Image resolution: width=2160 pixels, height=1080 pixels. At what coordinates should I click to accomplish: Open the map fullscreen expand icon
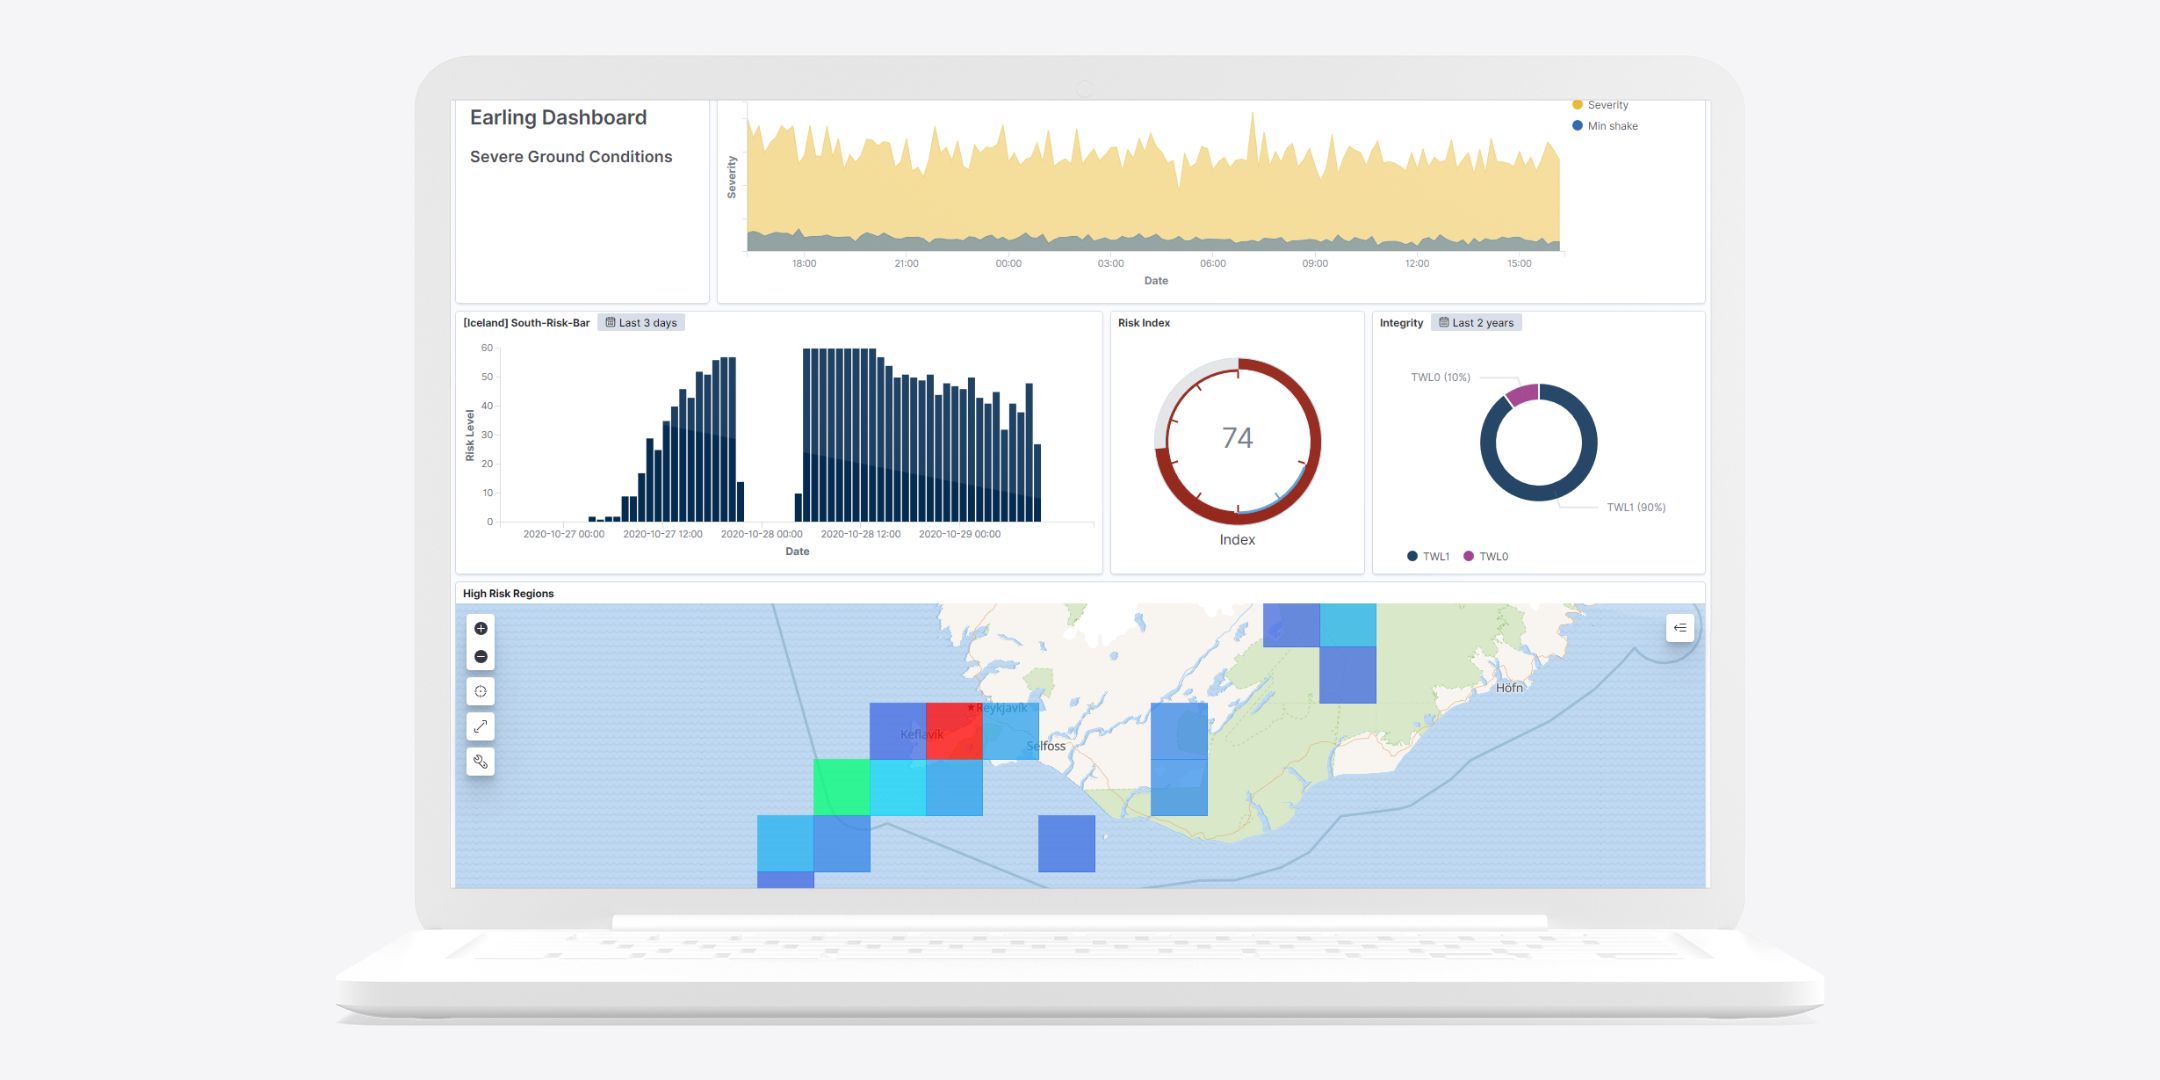tap(481, 727)
